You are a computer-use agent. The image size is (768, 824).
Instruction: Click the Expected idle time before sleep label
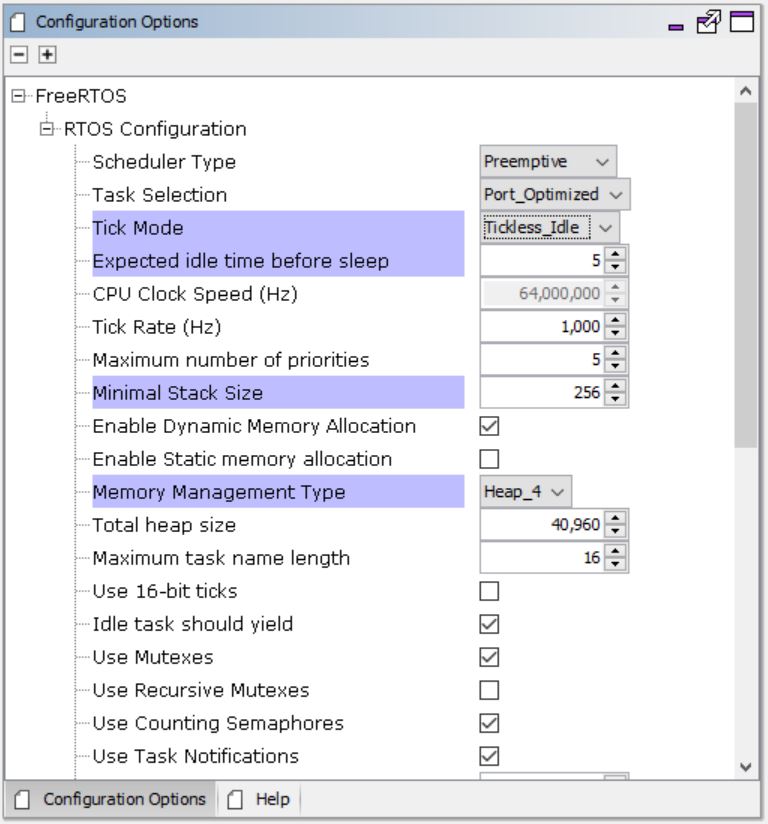(x=240, y=261)
